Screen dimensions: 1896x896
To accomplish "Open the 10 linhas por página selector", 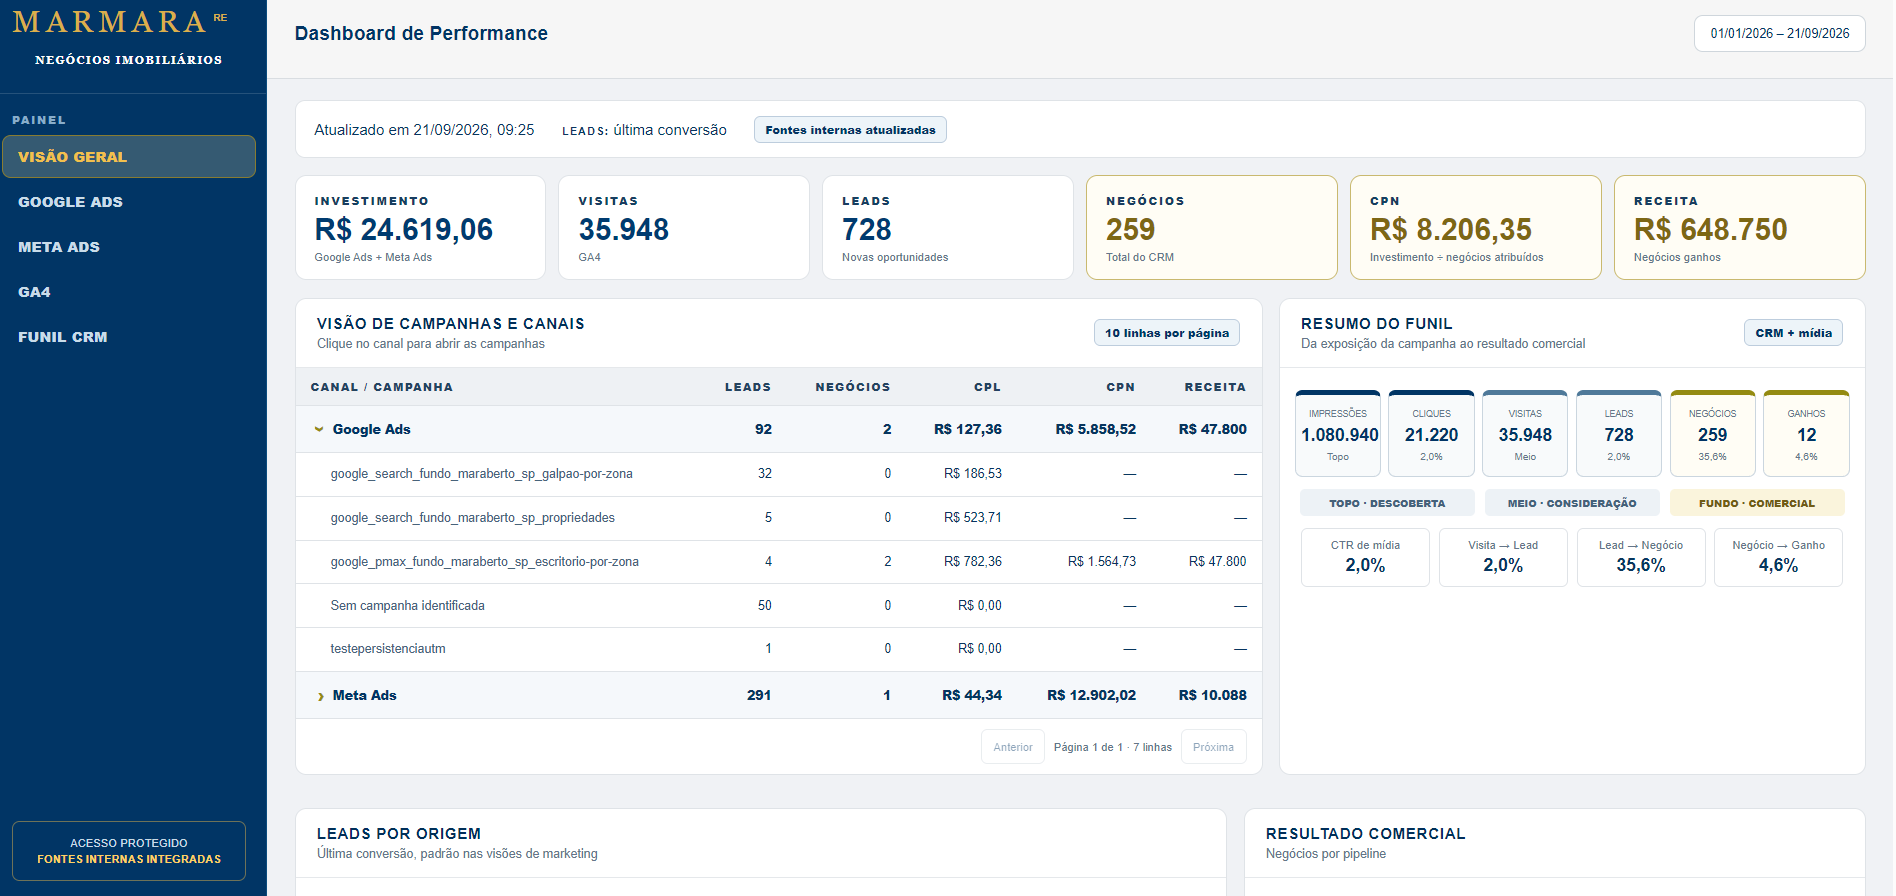I will pyautogui.click(x=1167, y=333).
